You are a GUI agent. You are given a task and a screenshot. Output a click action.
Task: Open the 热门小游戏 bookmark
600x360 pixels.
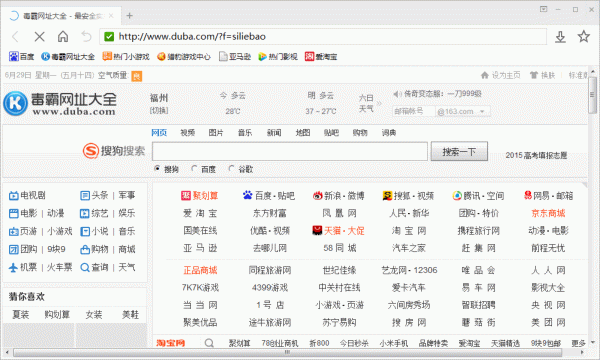126,57
